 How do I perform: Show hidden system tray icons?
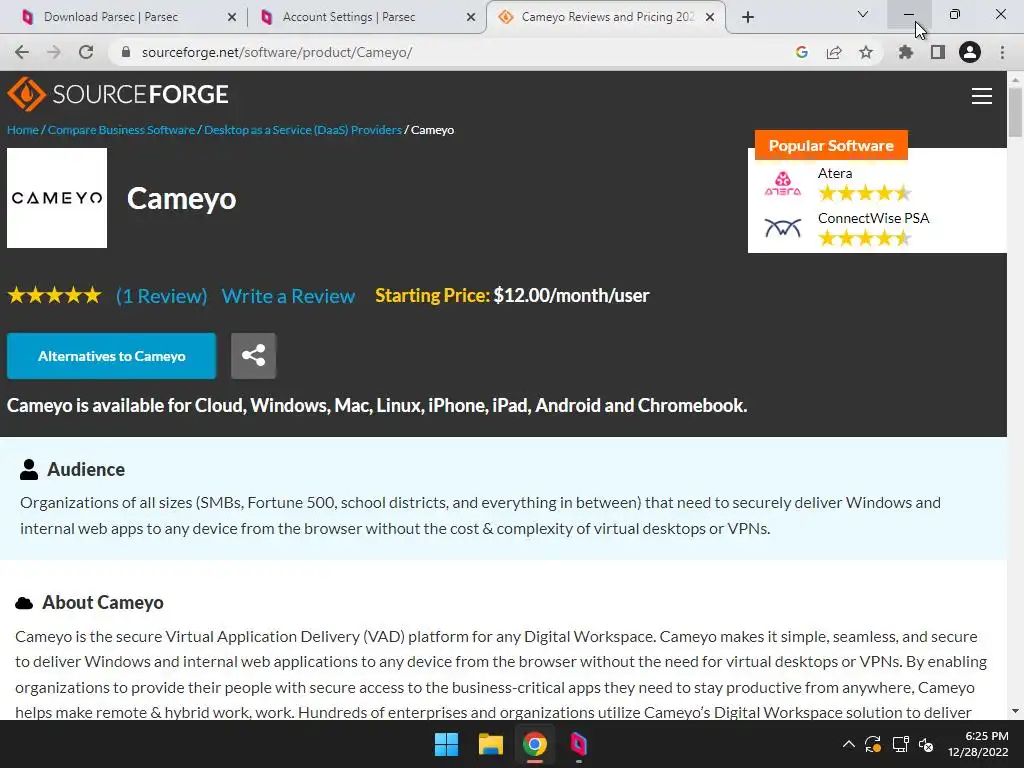[x=848, y=744]
